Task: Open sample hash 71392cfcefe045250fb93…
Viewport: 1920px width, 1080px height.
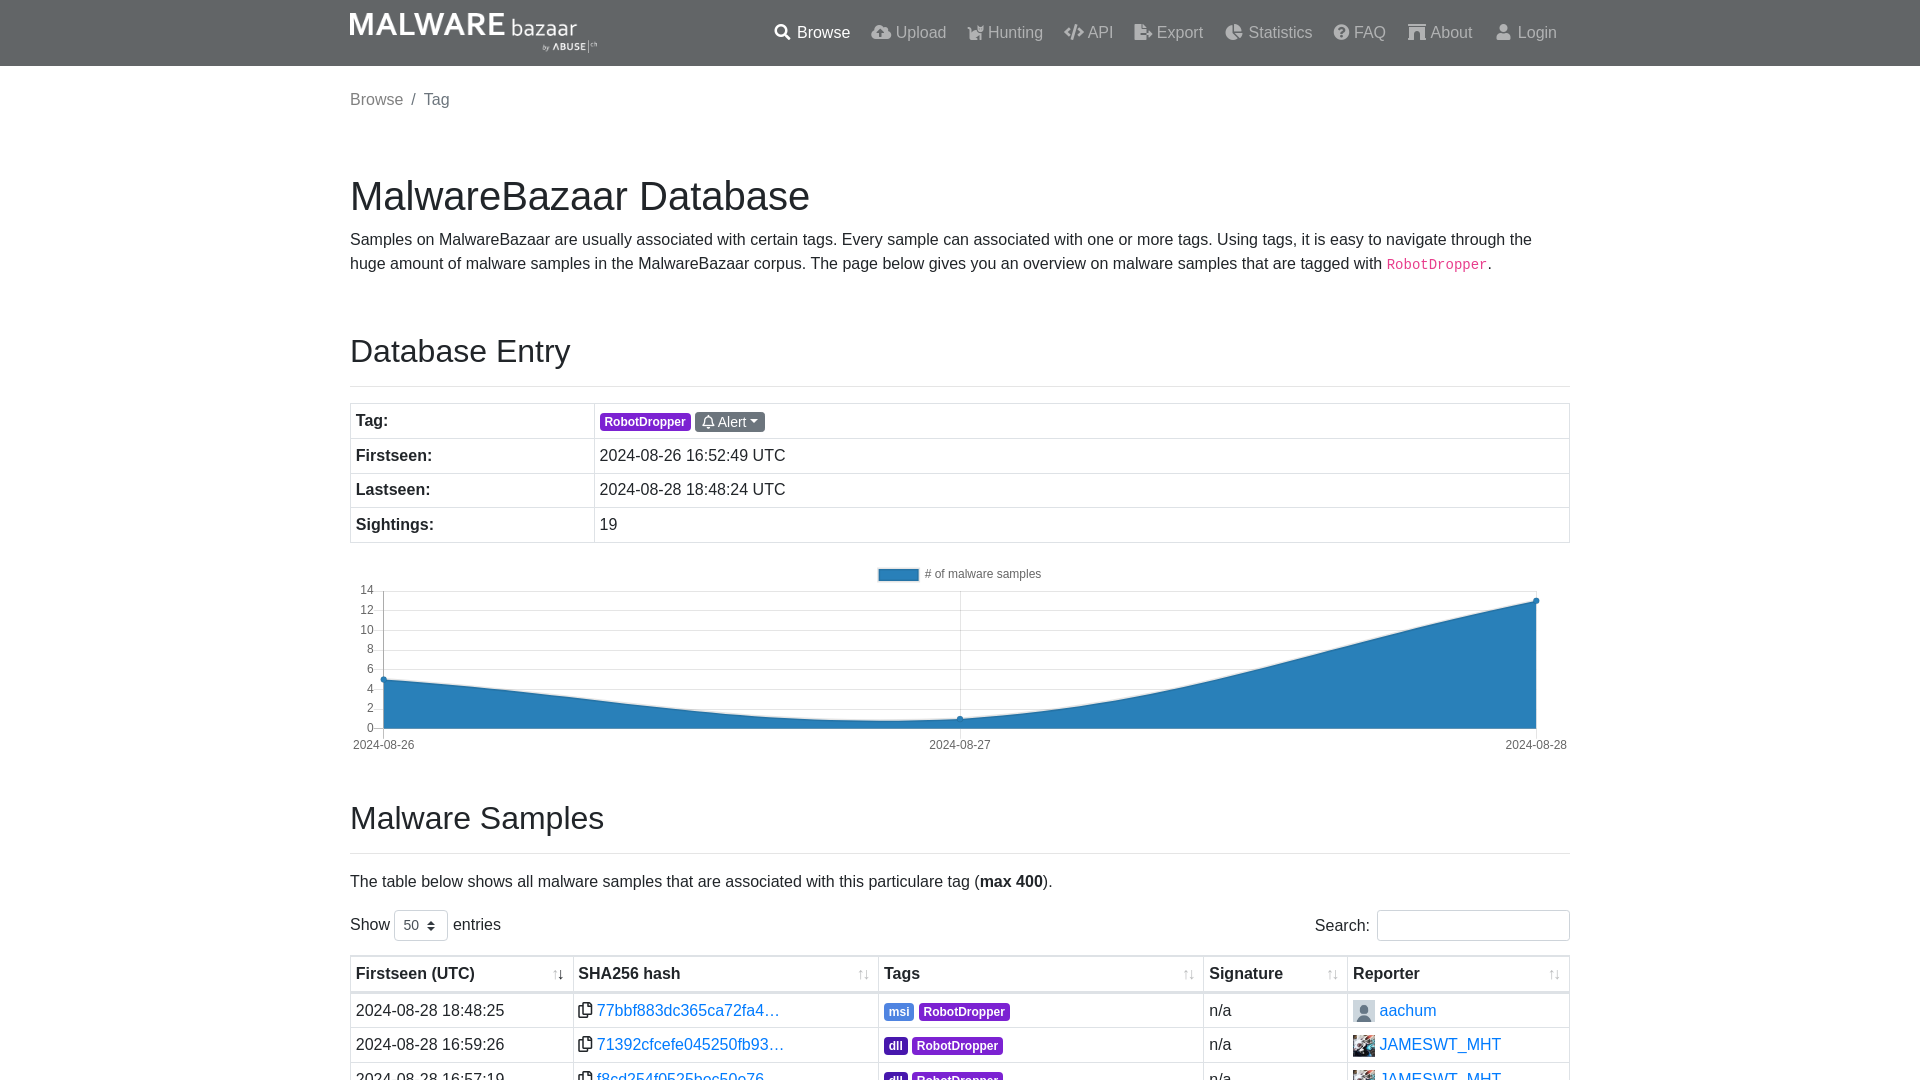Action: [690, 1044]
